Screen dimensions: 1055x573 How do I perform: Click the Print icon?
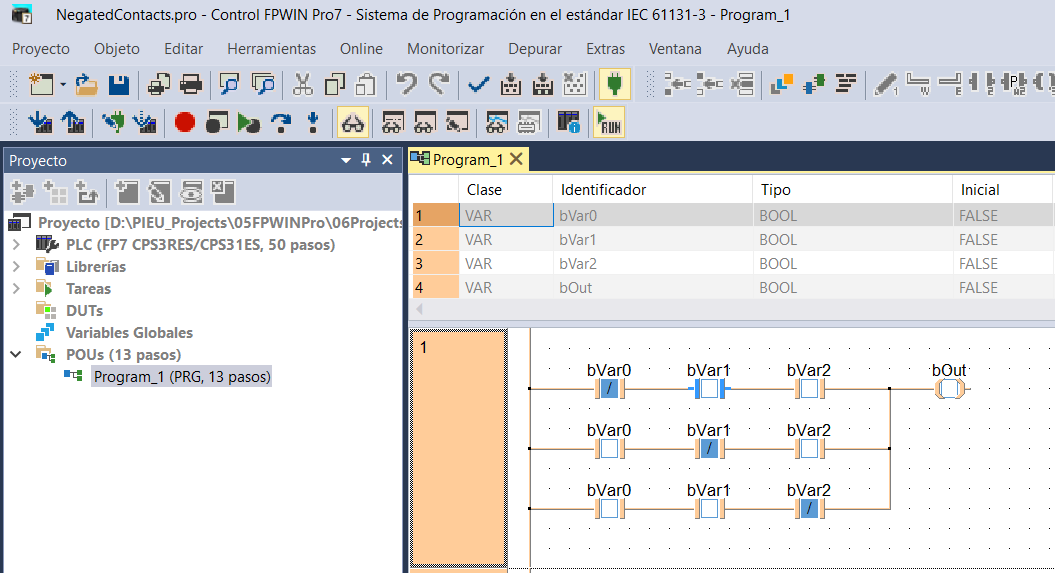[191, 85]
